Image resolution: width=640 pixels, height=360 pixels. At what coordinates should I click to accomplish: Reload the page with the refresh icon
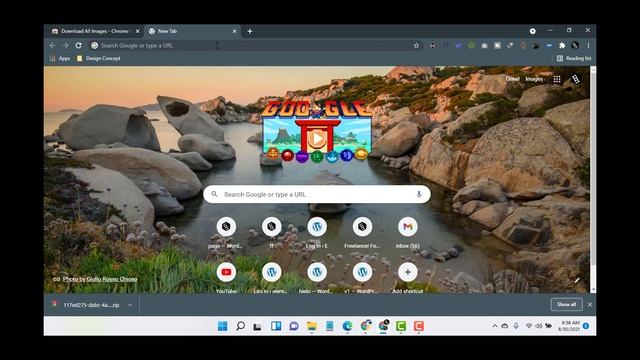(x=78, y=45)
